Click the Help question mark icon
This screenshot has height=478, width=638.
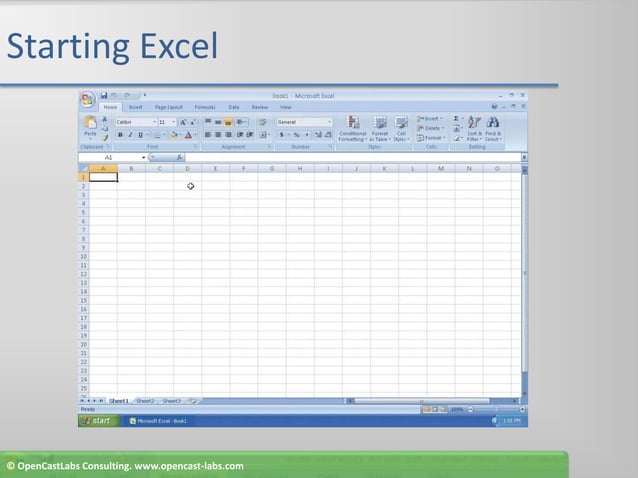tap(494, 107)
